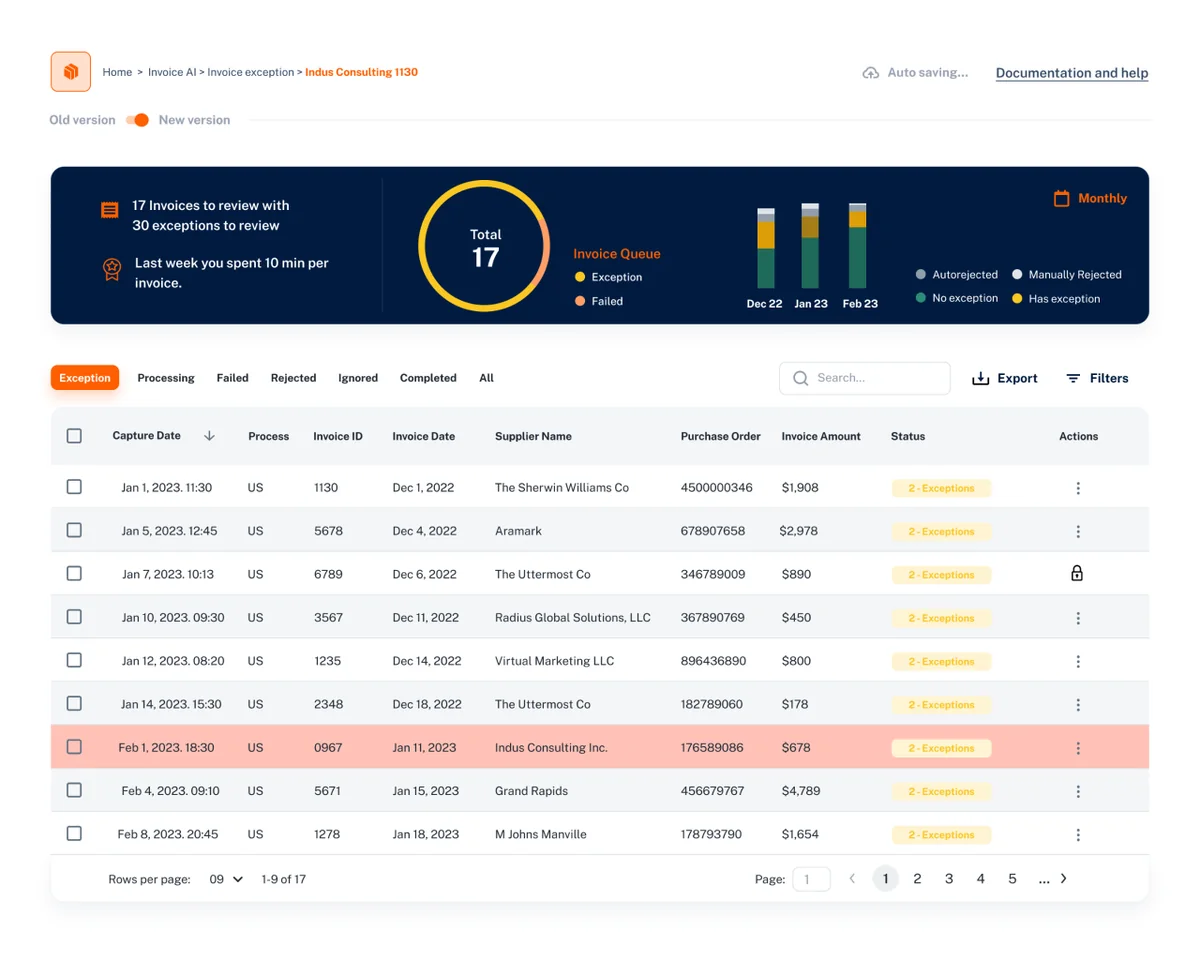Check the invoice 2348 row checkbox
The width and height of the screenshot is (1200, 975).
[74, 703]
